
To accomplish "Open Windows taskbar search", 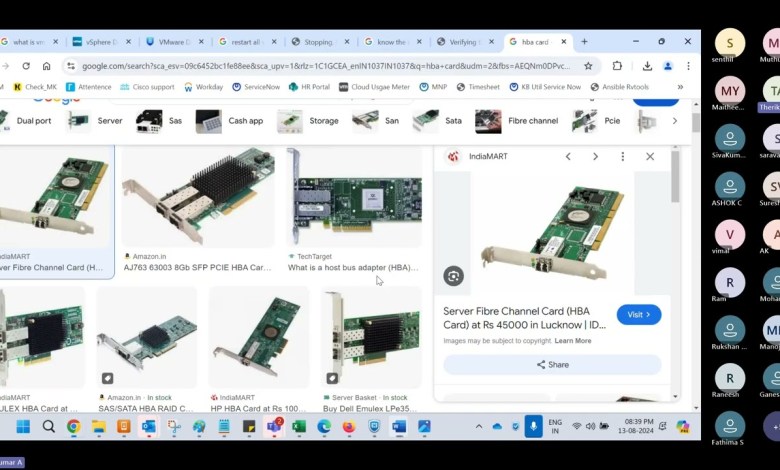I will (x=48, y=426).
